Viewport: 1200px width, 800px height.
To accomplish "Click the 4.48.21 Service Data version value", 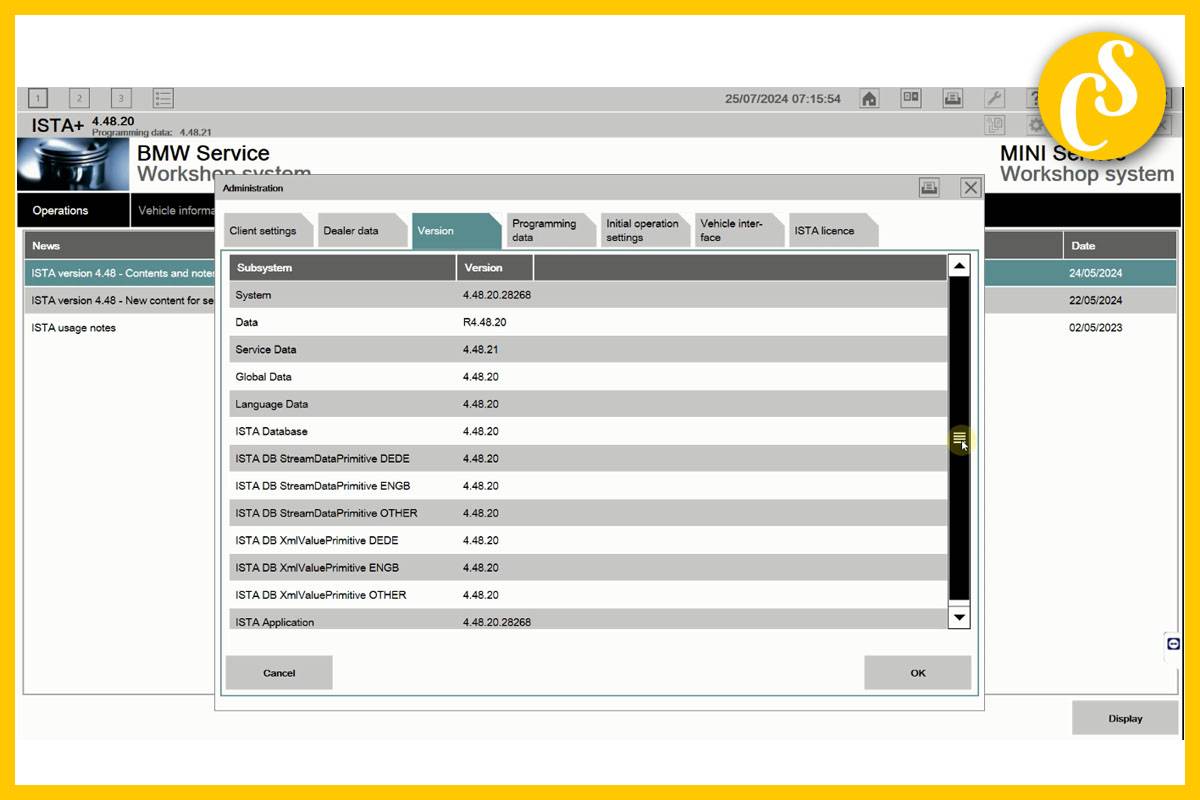I will (x=481, y=350).
